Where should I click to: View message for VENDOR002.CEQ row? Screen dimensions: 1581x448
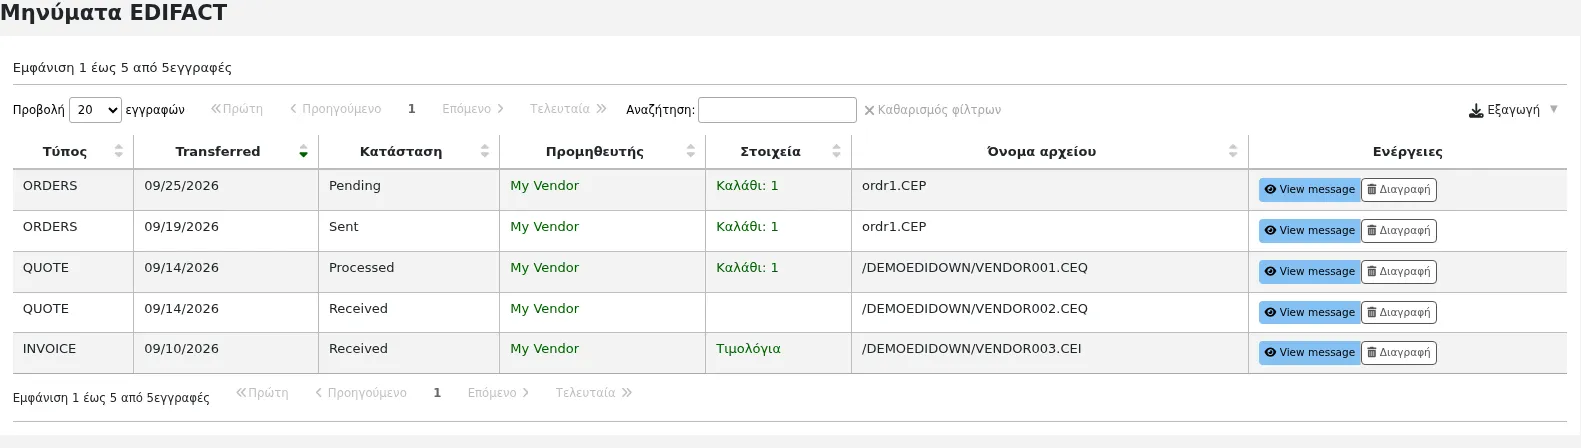(x=1309, y=313)
